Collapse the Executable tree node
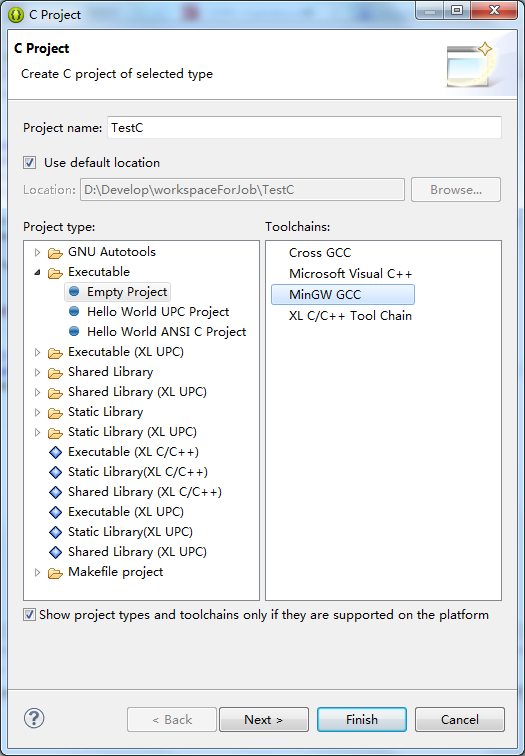Image resolution: width=525 pixels, height=756 pixels. 38,272
